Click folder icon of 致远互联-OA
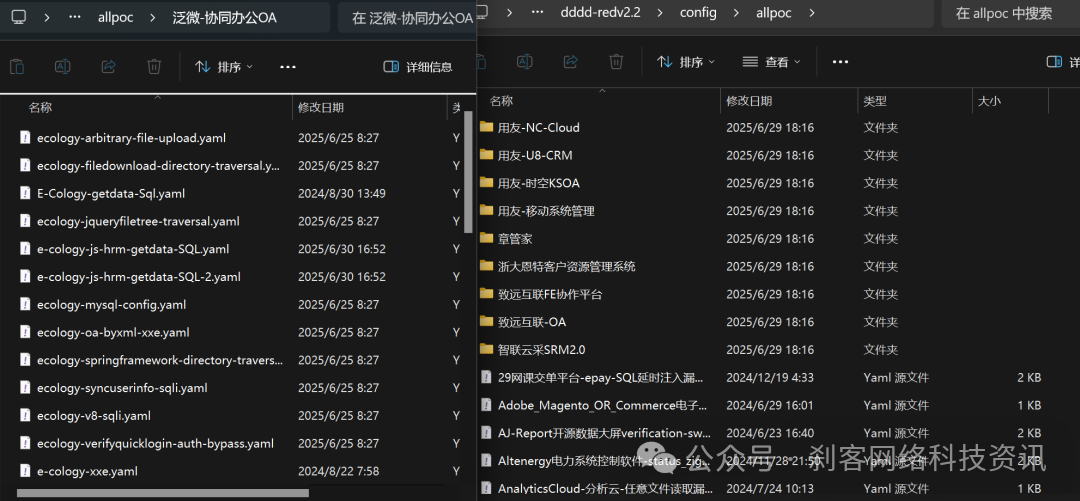 pyautogui.click(x=486, y=321)
